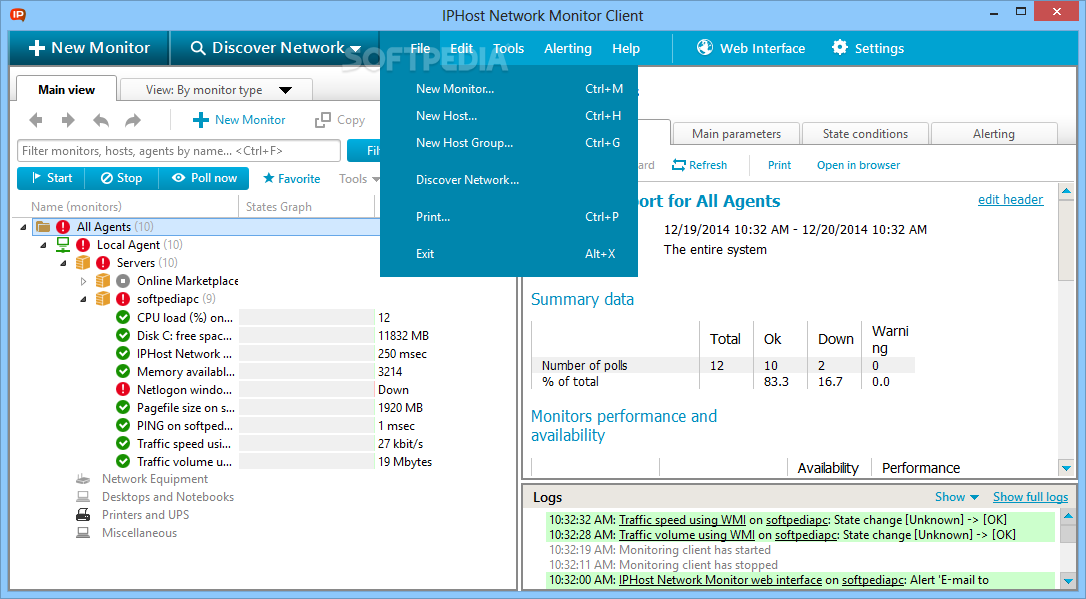This screenshot has width=1086, height=599.
Task: Click the Network Equipment router icon
Action: tap(83, 479)
